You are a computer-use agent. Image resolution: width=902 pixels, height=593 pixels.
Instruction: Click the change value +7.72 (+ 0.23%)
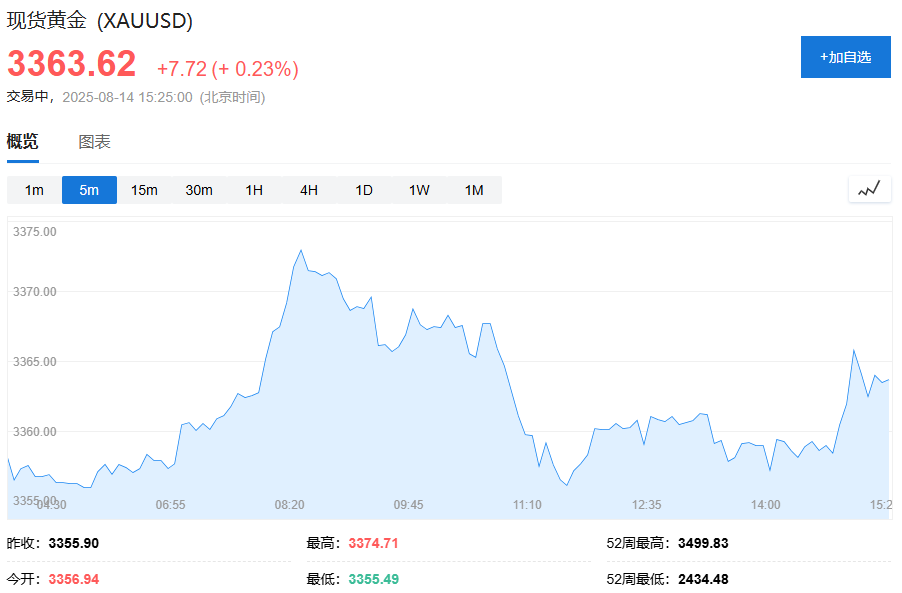pos(228,69)
